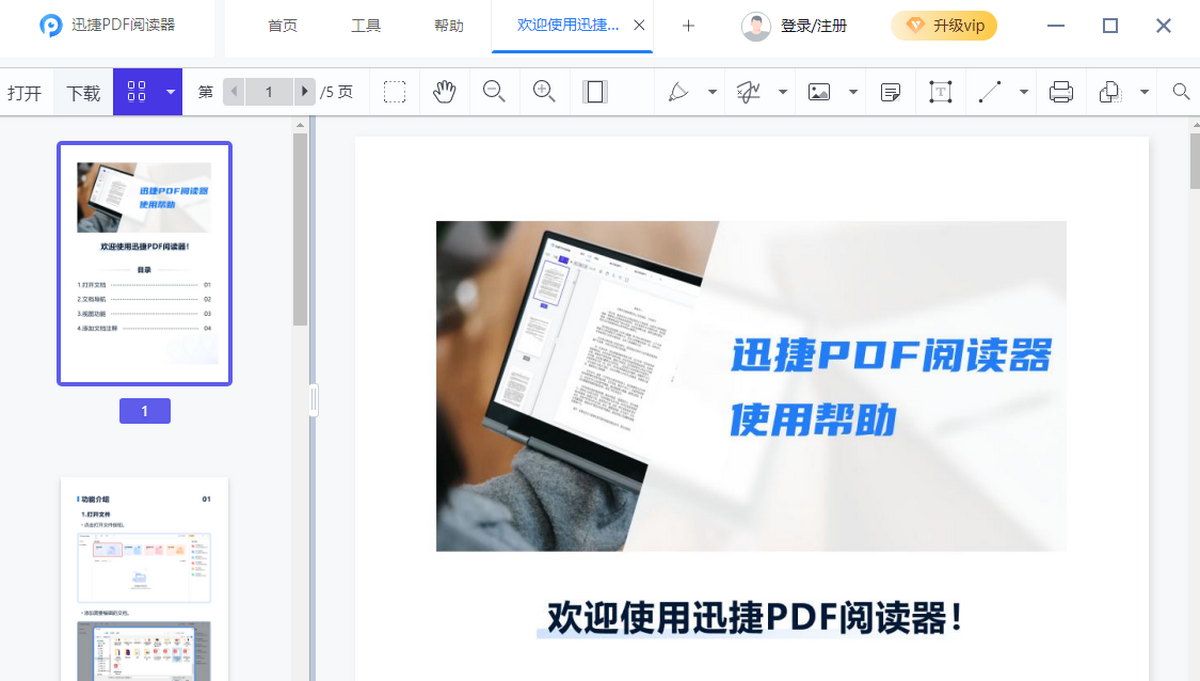The width and height of the screenshot is (1200, 681).
Task: Open the line tool options dropdown
Action: point(1024,91)
